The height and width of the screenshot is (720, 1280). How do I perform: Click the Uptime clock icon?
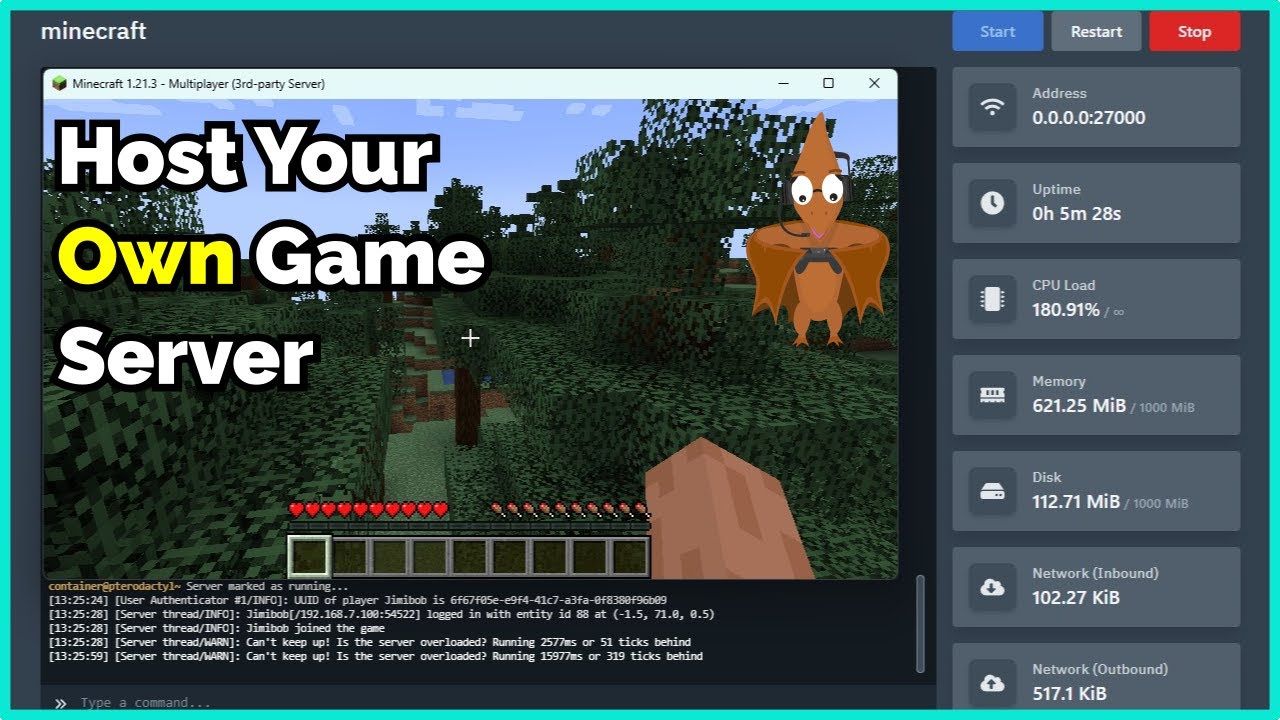992,203
